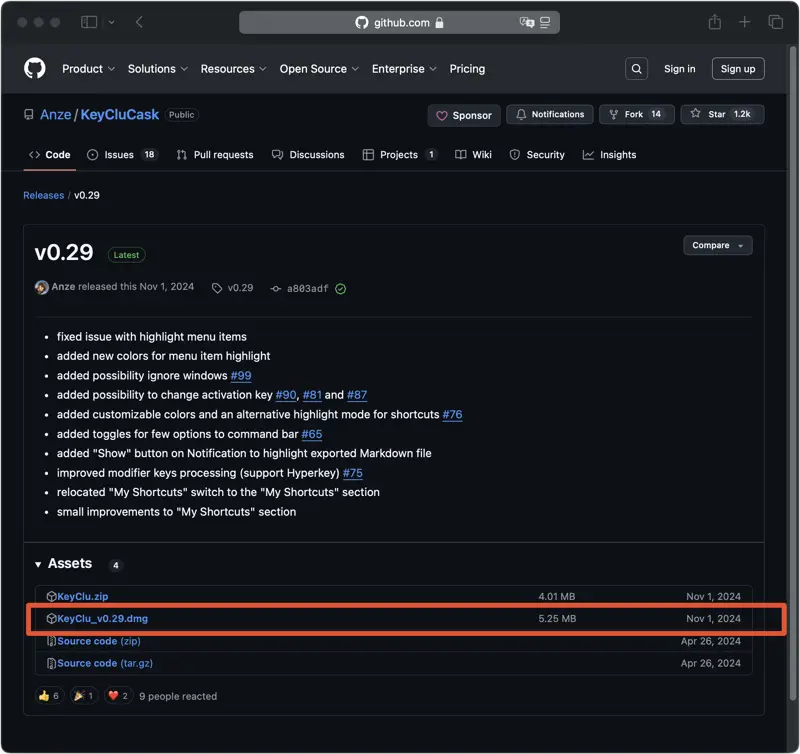
Task: Click the GitHub logo in the header
Action: coord(34,68)
